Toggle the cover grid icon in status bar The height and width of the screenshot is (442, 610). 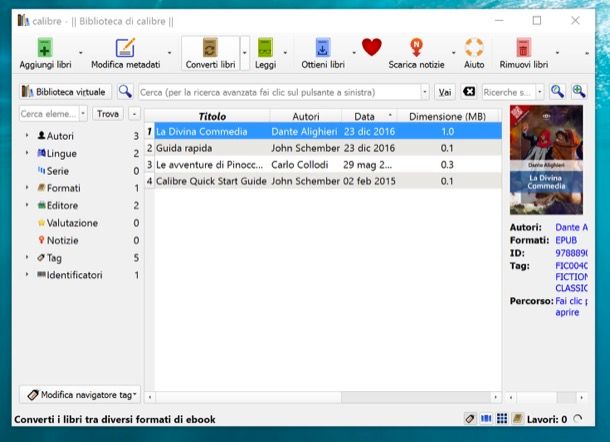click(x=502, y=419)
